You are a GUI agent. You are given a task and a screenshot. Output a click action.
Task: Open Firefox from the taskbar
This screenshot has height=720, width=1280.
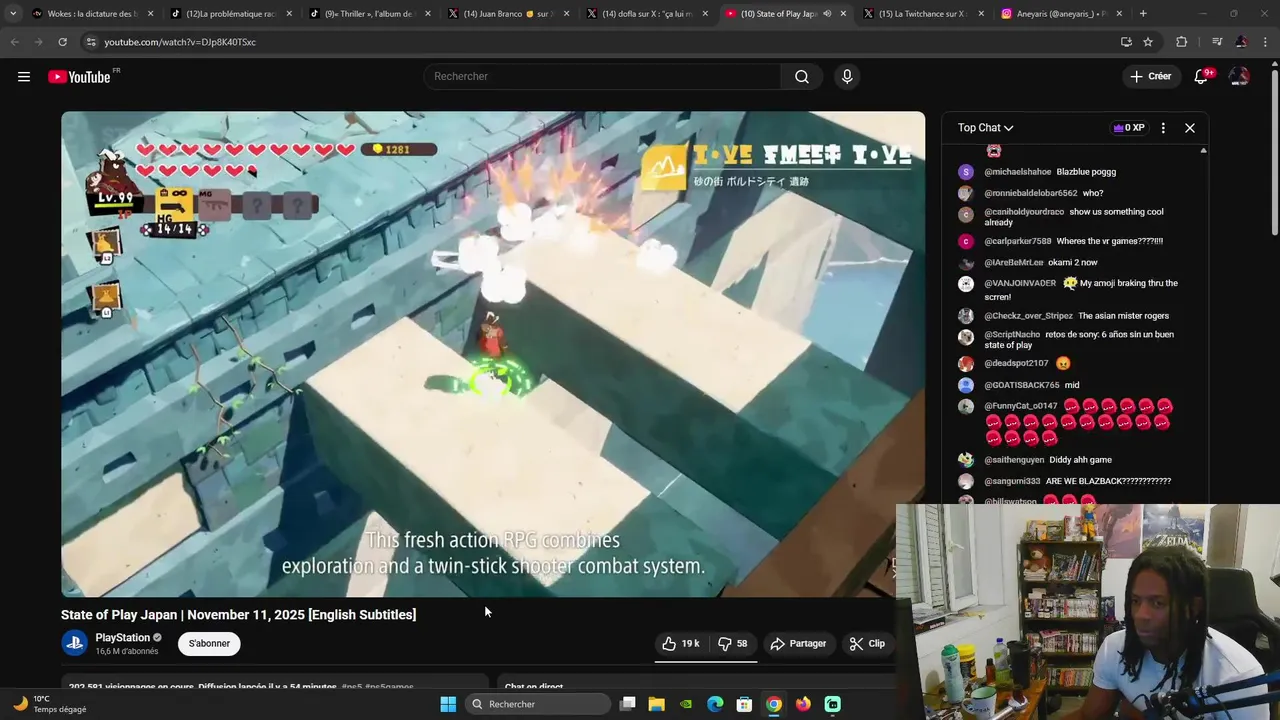pos(803,704)
